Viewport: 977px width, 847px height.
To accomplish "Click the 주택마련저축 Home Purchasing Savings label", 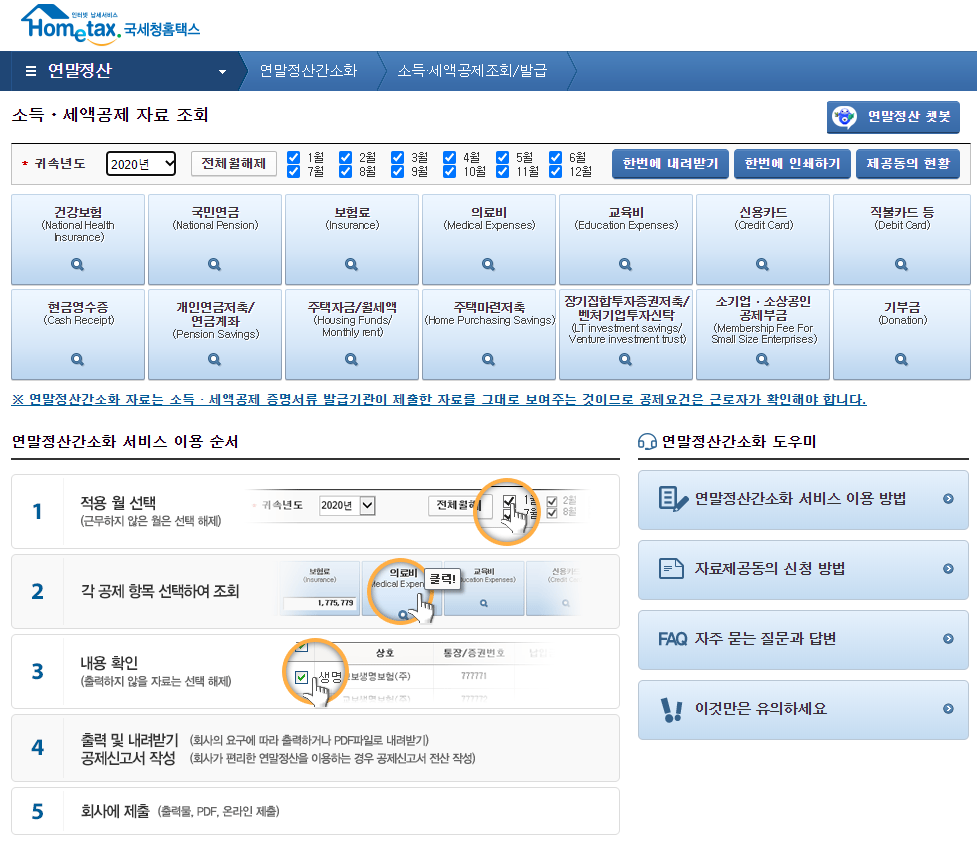I will [x=489, y=313].
